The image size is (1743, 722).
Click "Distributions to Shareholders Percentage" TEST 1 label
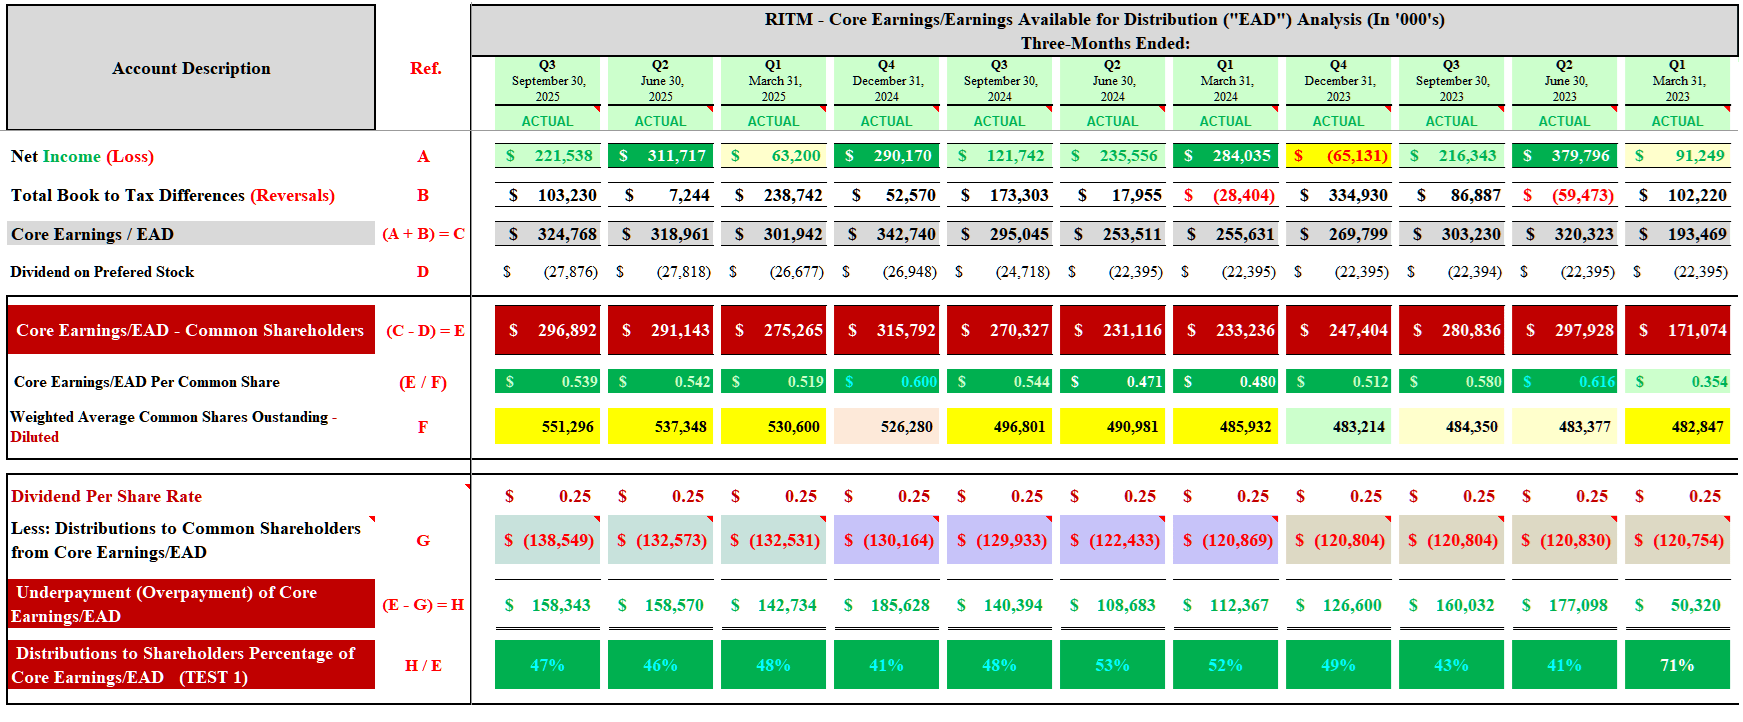[x=191, y=665]
